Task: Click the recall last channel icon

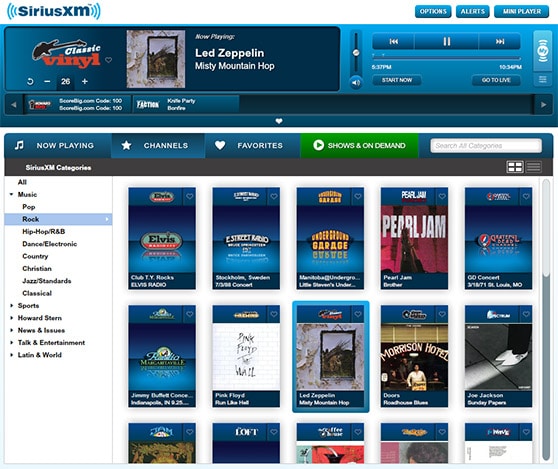Action: (30, 81)
